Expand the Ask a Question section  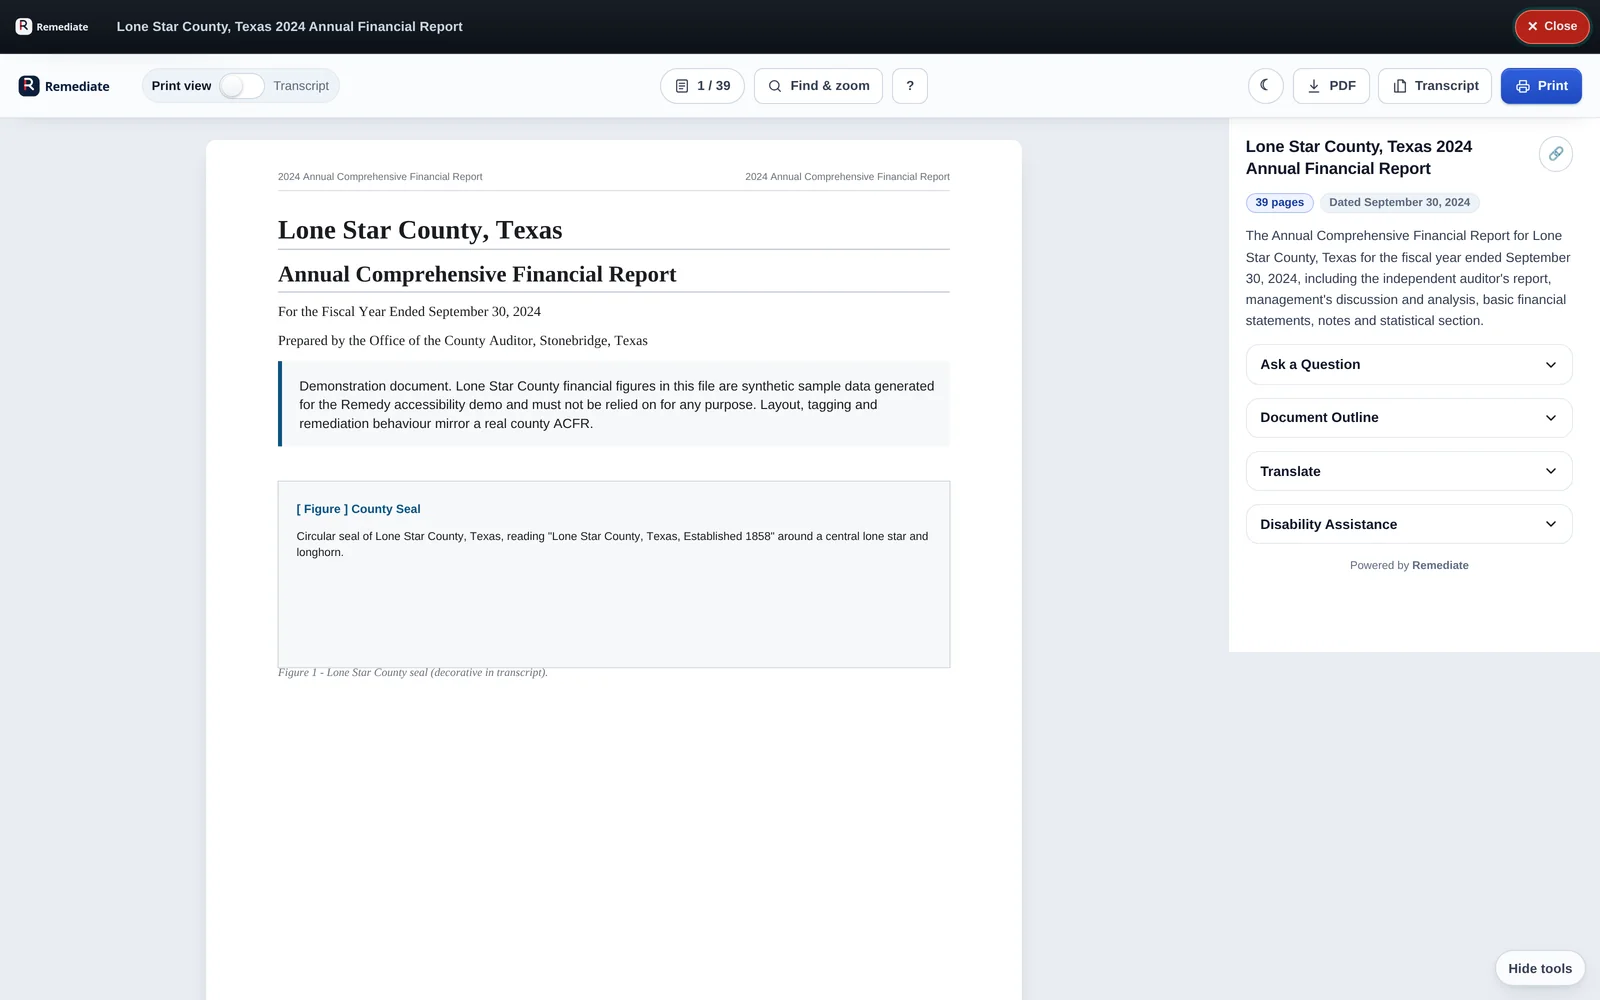[x=1409, y=365]
